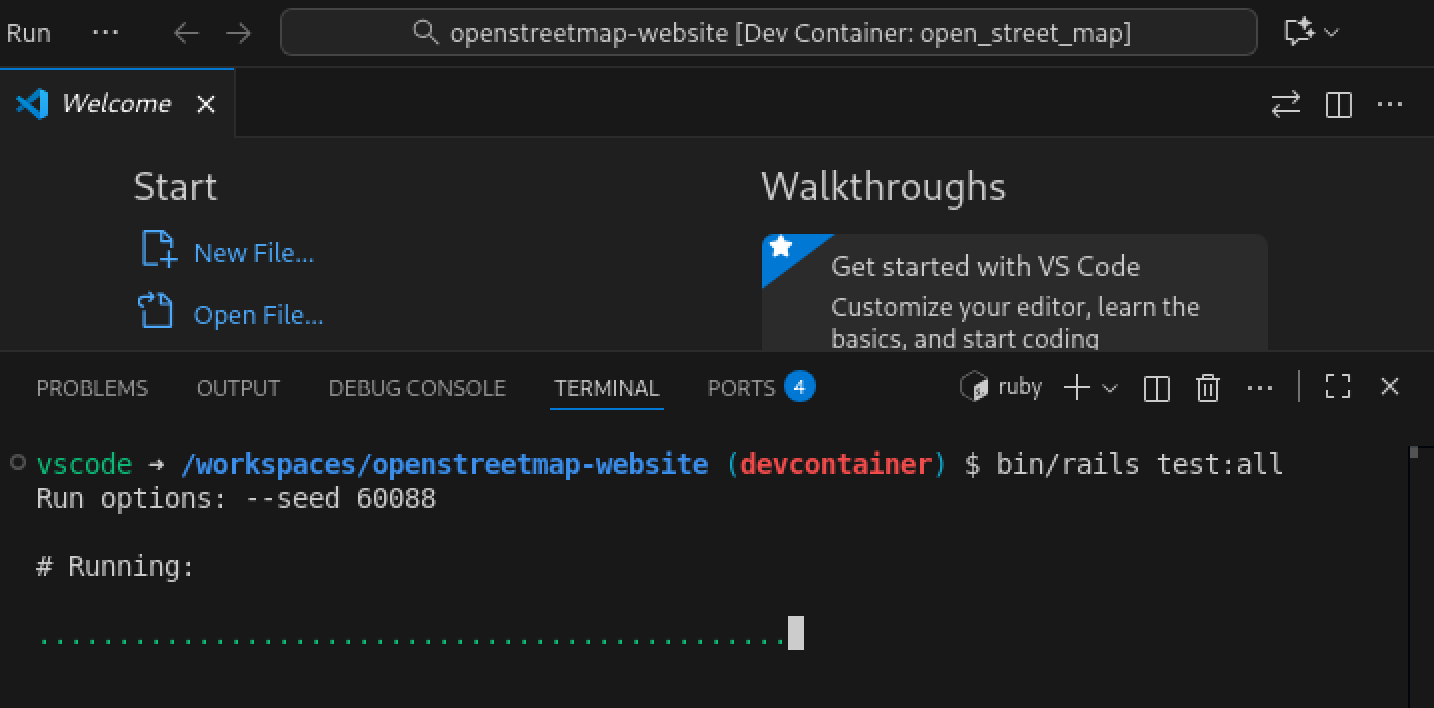Go forward with the right arrow
Viewport: 1434px width, 708px height.
(239, 33)
